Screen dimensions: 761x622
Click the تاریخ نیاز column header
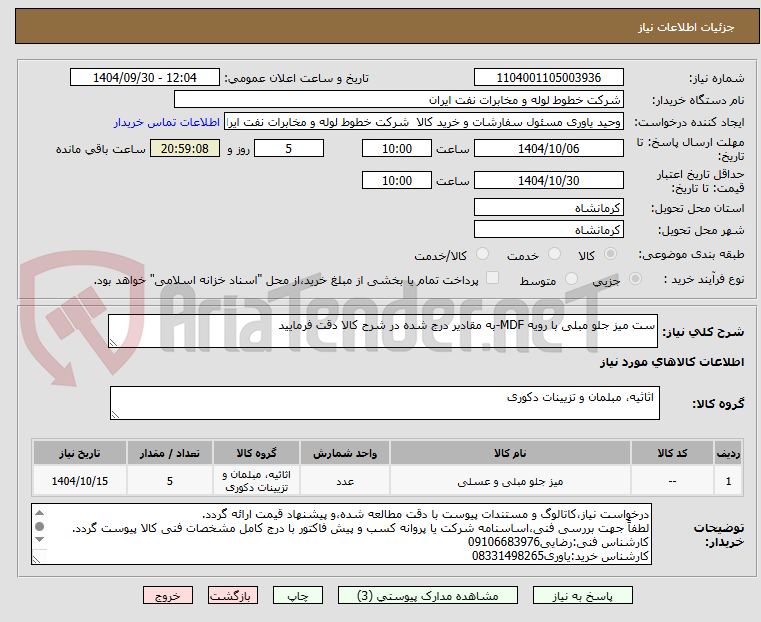pyautogui.click(x=80, y=453)
